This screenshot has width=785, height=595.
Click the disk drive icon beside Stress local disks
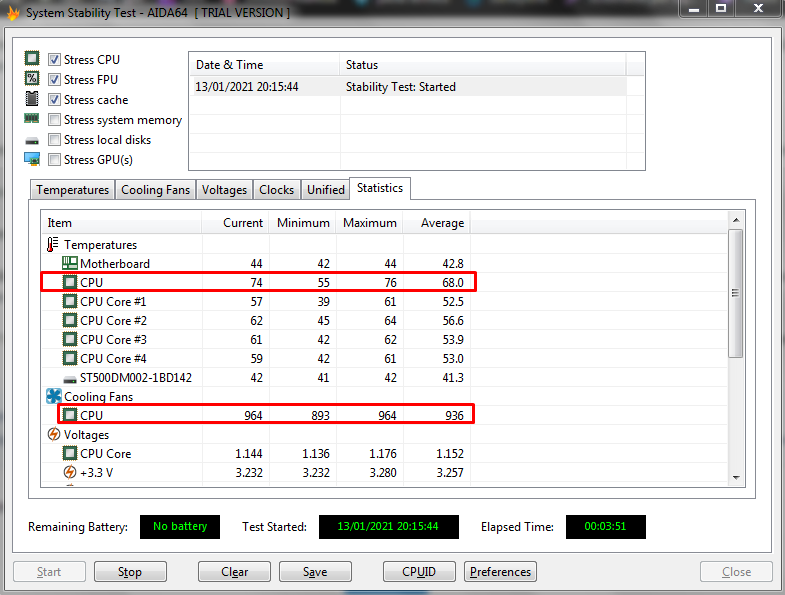point(32,141)
